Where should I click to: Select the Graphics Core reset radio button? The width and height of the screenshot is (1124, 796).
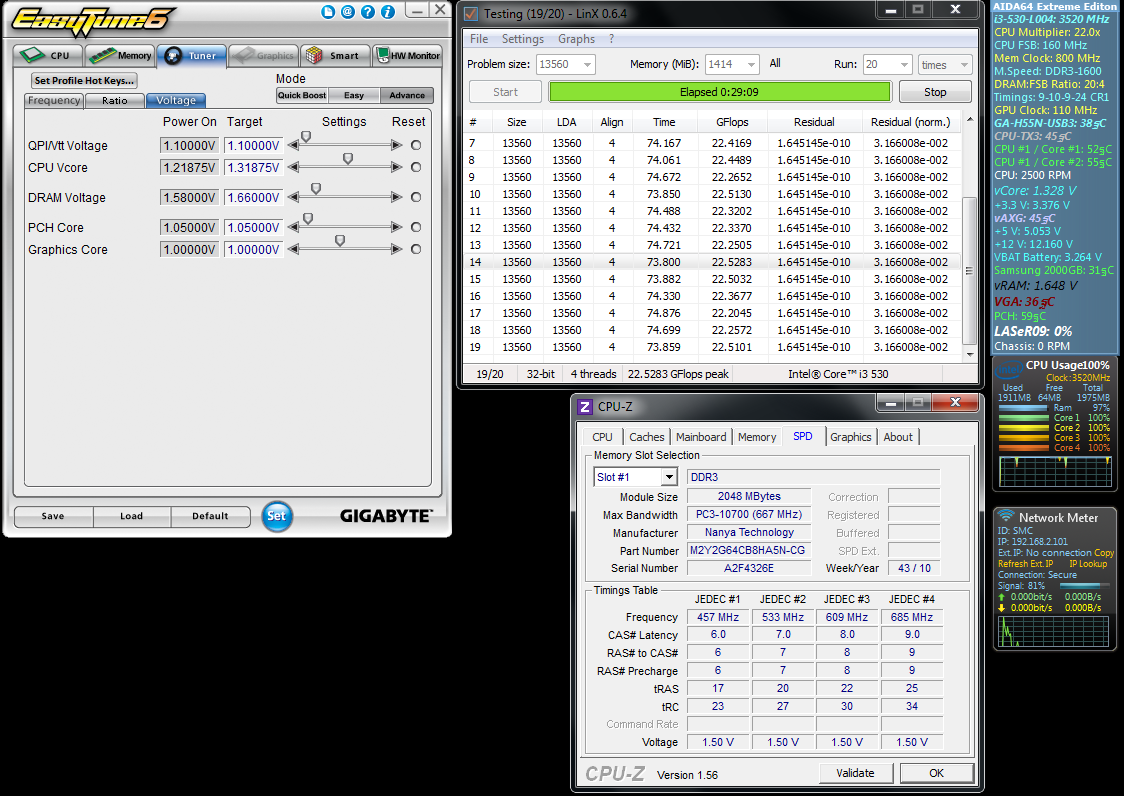click(x=416, y=249)
